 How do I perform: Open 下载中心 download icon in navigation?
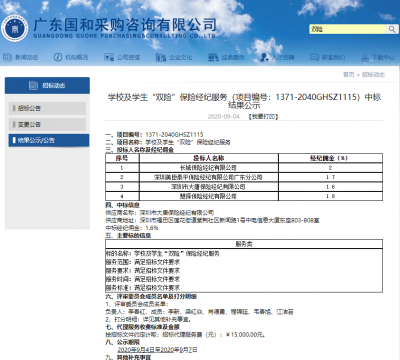point(365,58)
